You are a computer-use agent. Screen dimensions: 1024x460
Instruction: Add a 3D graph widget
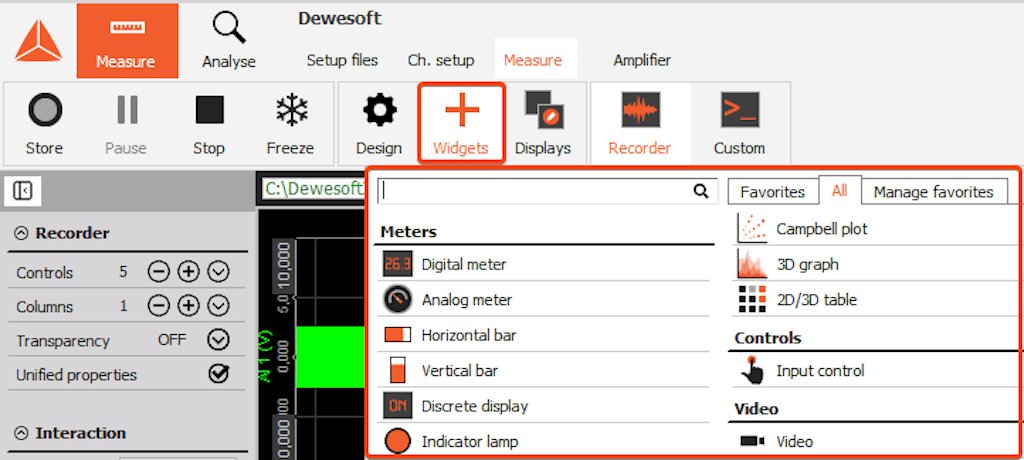pos(875,264)
